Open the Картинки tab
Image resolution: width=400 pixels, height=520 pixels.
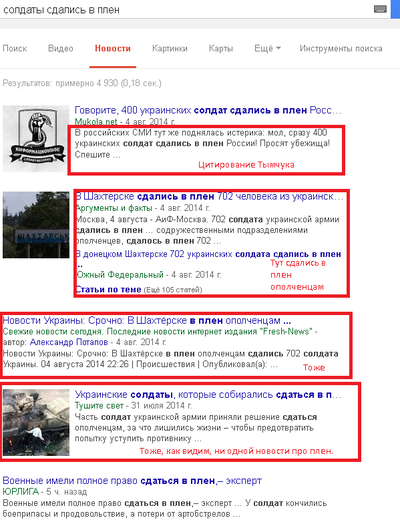coord(170,49)
